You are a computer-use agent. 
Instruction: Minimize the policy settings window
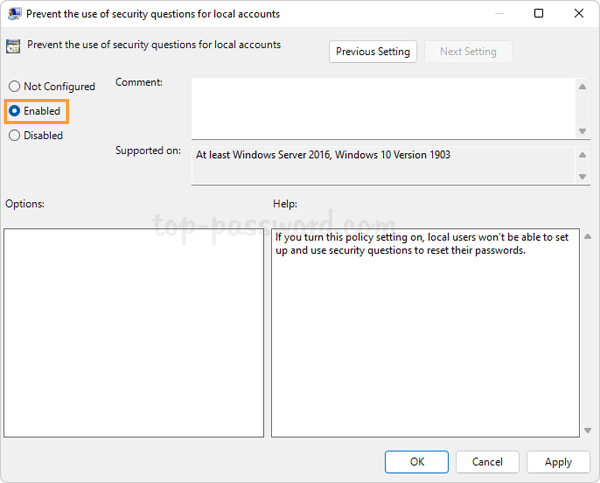495,14
